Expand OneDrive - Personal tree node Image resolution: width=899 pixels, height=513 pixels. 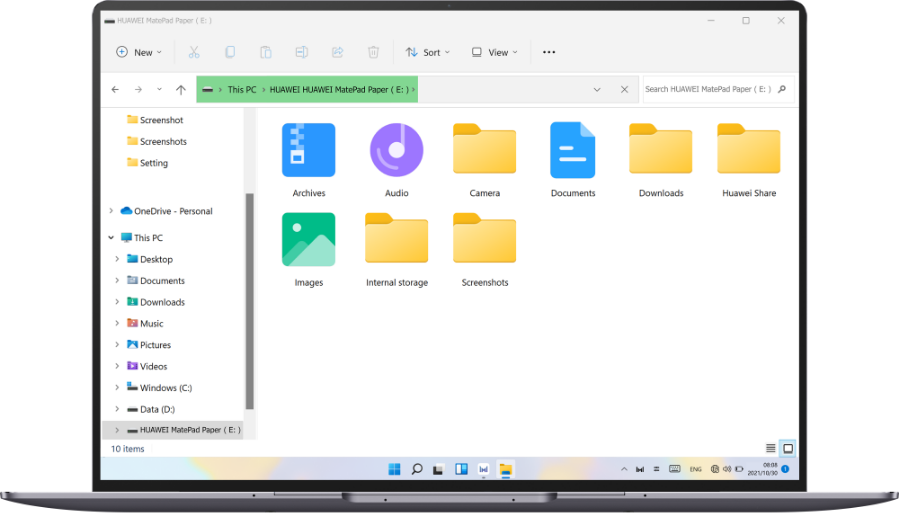click(111, 211)
